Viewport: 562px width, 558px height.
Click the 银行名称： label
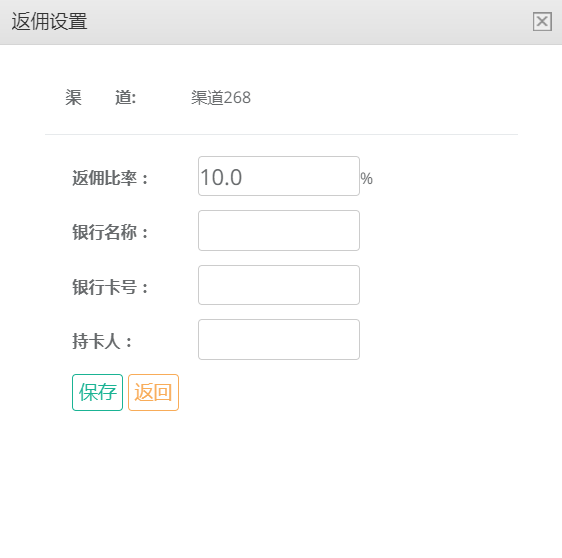pos(110,232)
